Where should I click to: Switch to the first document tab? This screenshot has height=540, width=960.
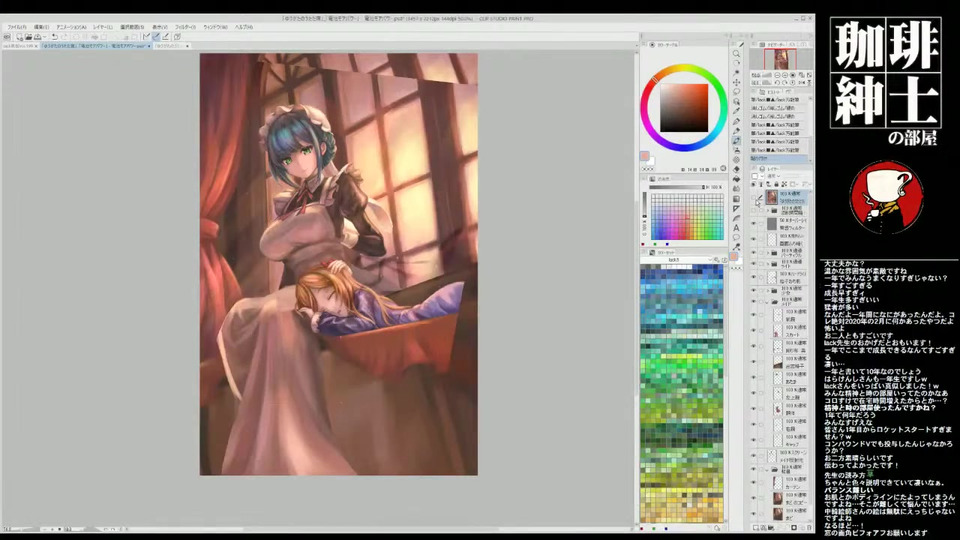(18, 46)
